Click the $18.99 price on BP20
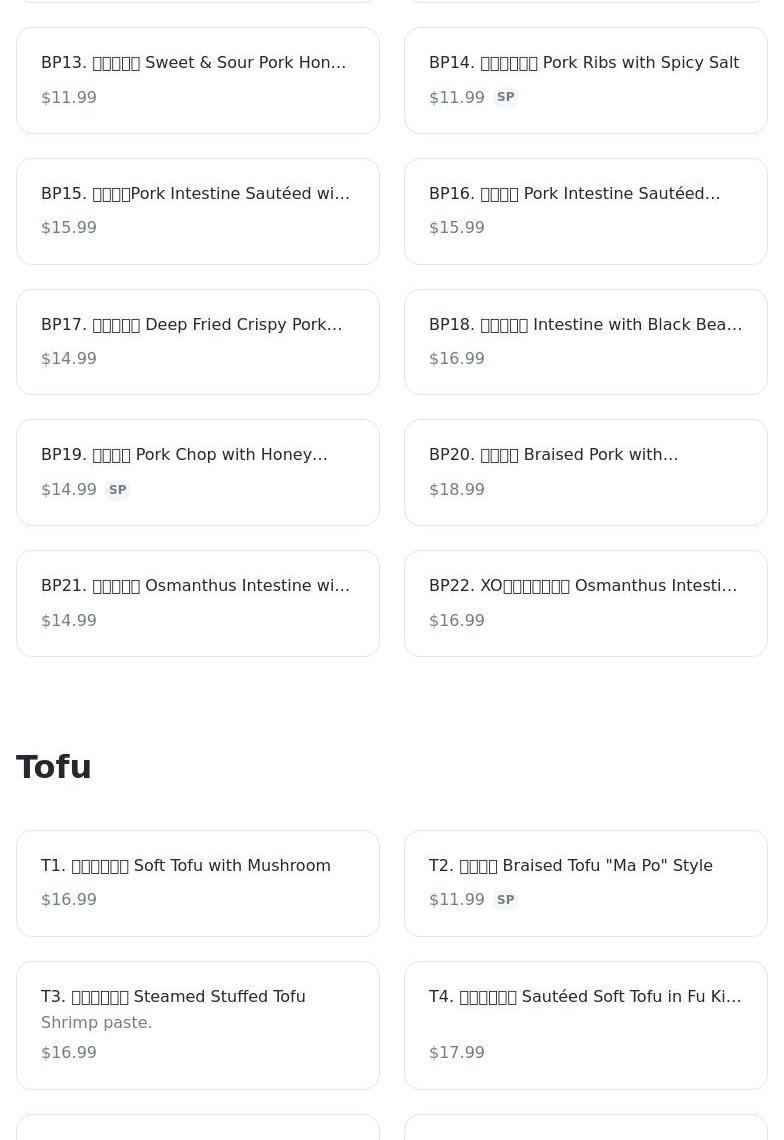Image resolution: width=784 pixels, height=1140 pixels. coord(457,490)
